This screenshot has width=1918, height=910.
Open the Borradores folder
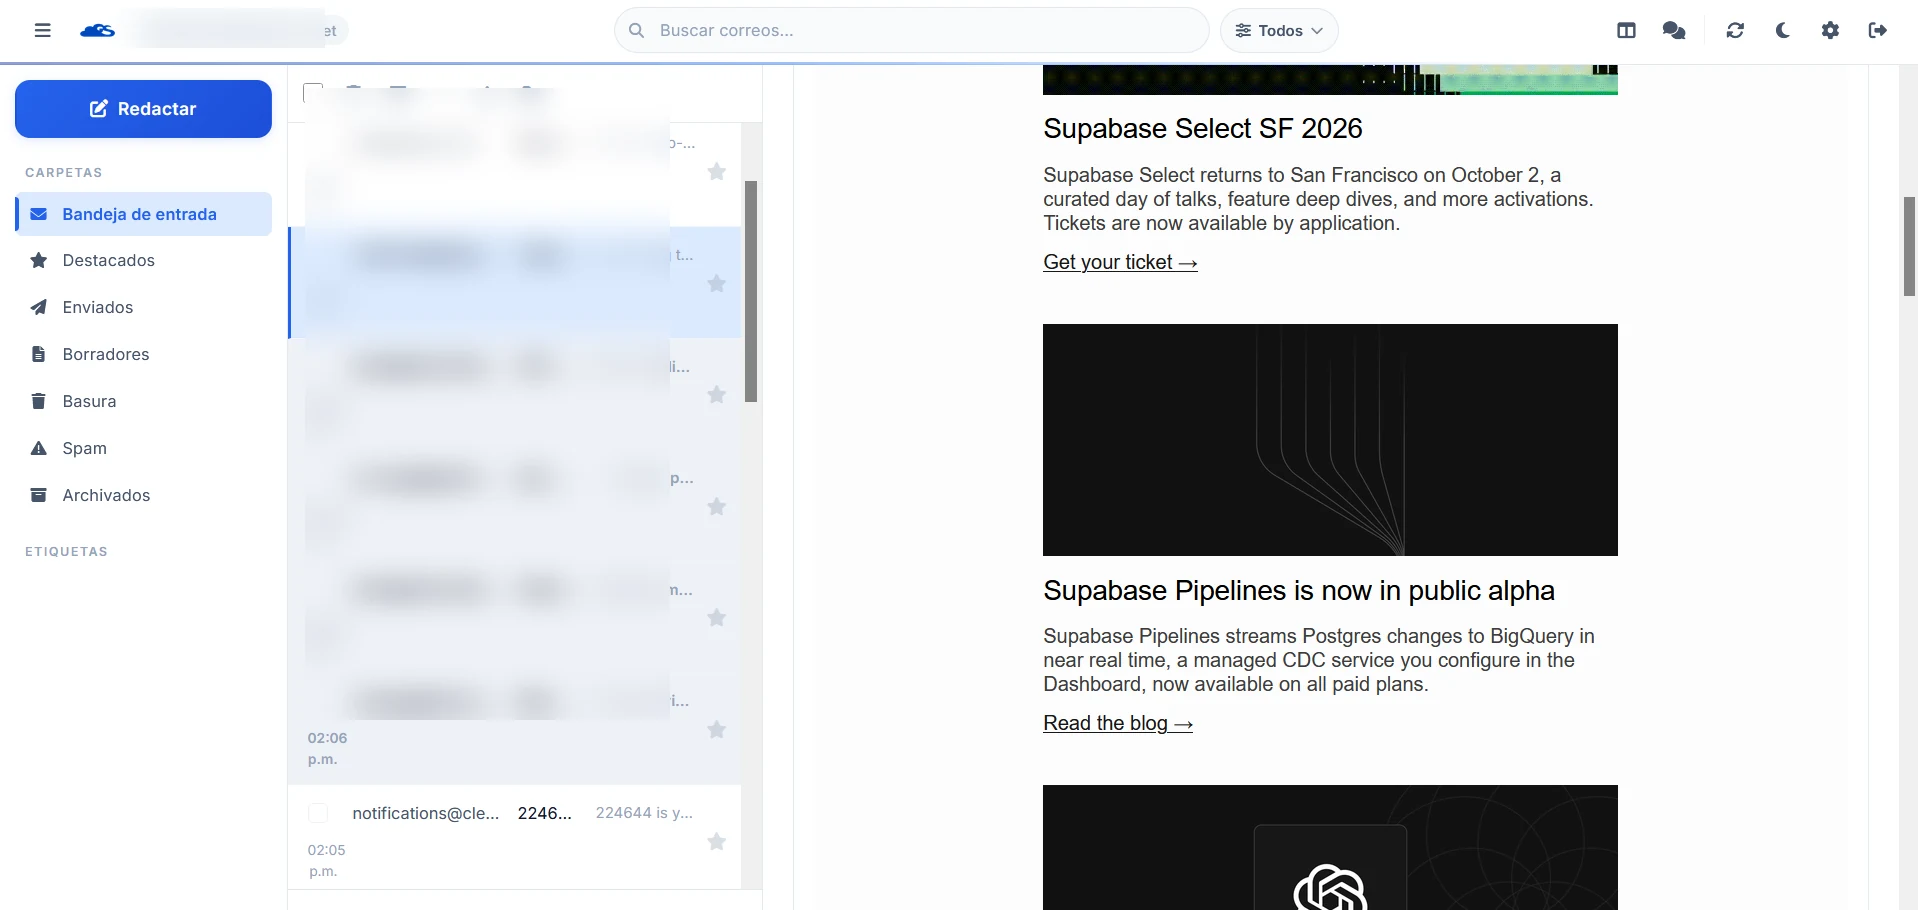click(144, 354)
